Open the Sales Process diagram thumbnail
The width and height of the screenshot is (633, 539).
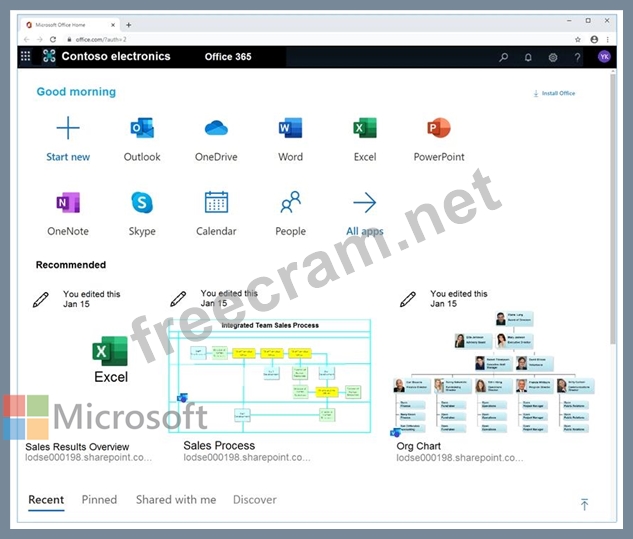pos(270,376)
